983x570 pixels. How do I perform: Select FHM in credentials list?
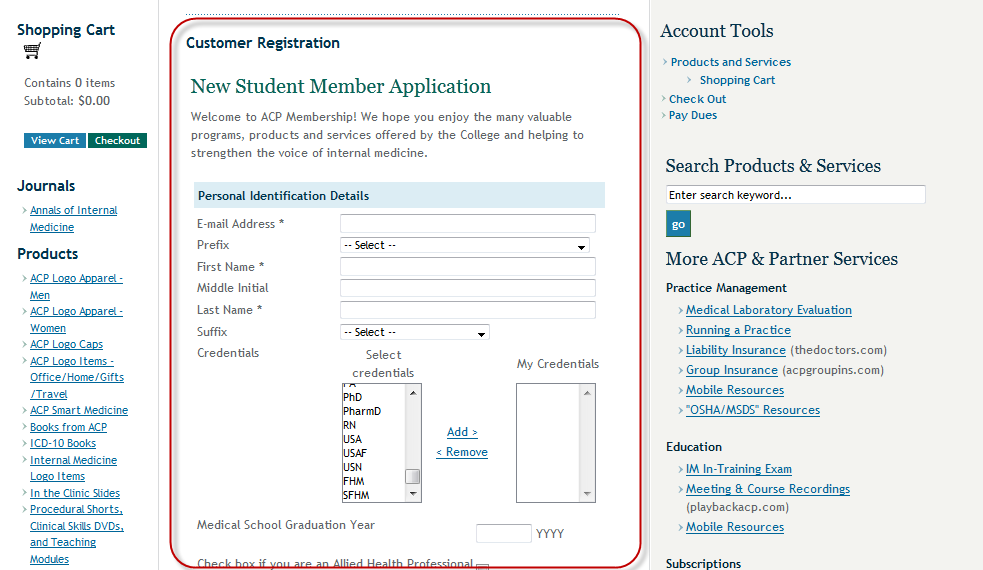point(354,481)
